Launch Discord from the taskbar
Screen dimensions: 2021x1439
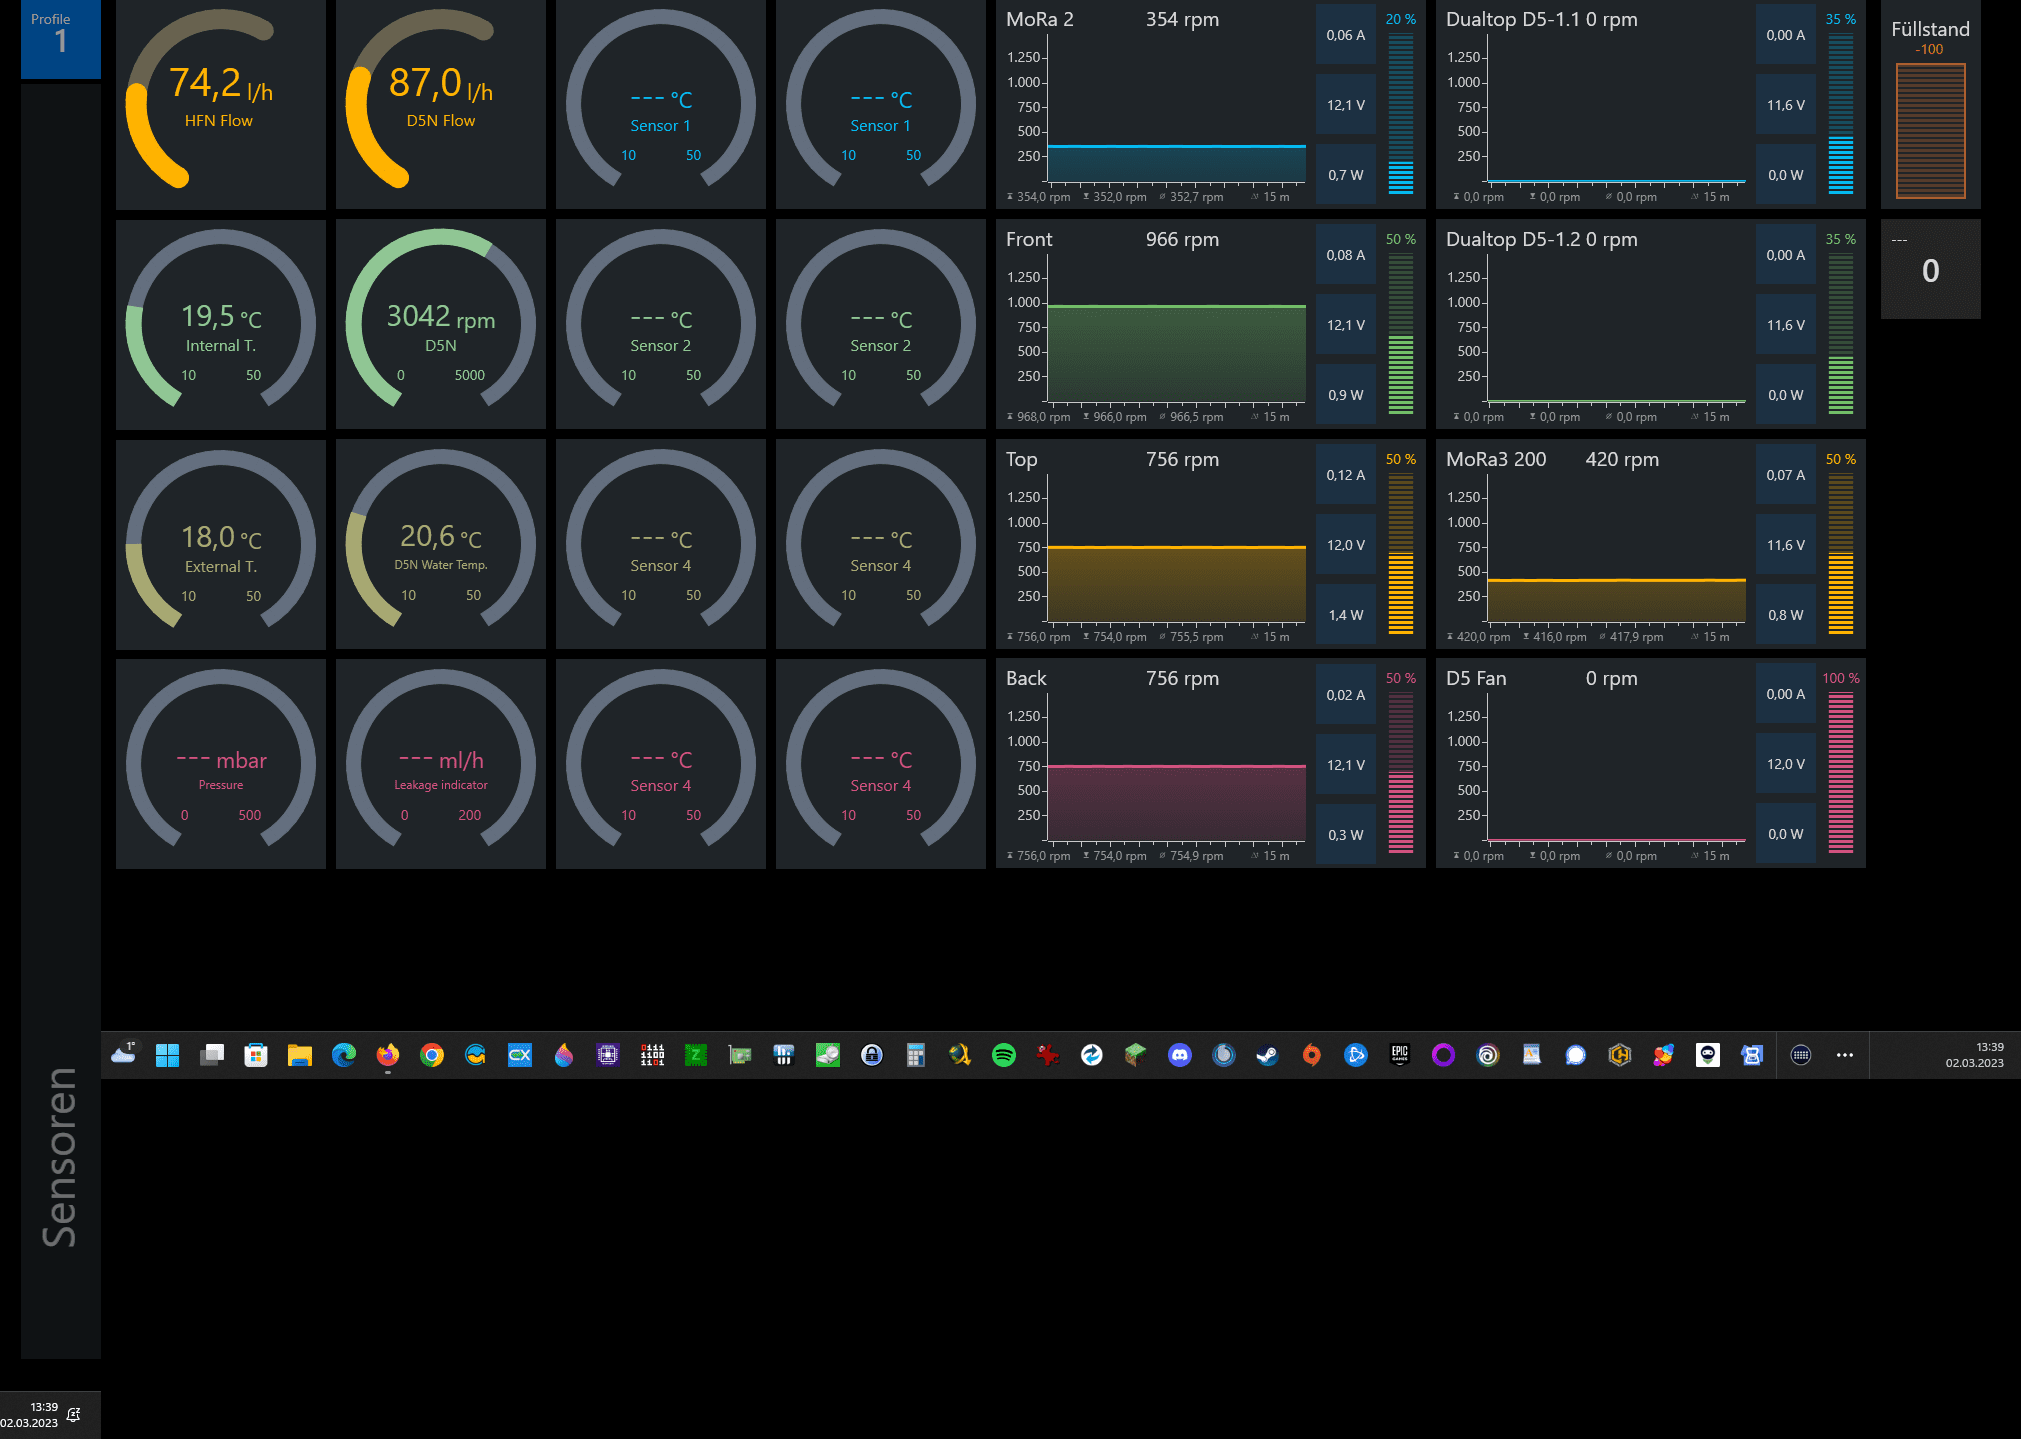1180,1055
